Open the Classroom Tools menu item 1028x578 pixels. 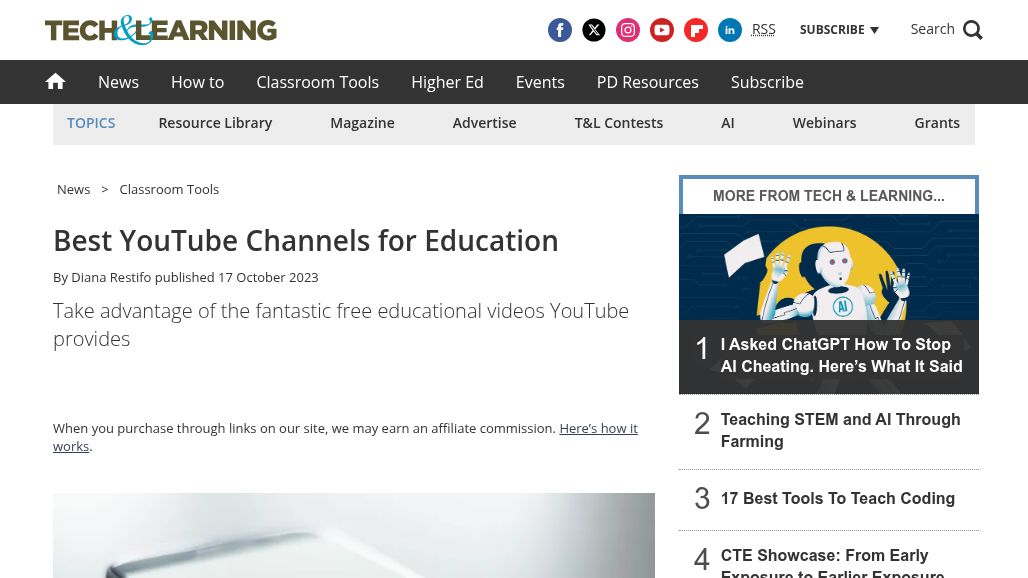[x=317, y=82]
